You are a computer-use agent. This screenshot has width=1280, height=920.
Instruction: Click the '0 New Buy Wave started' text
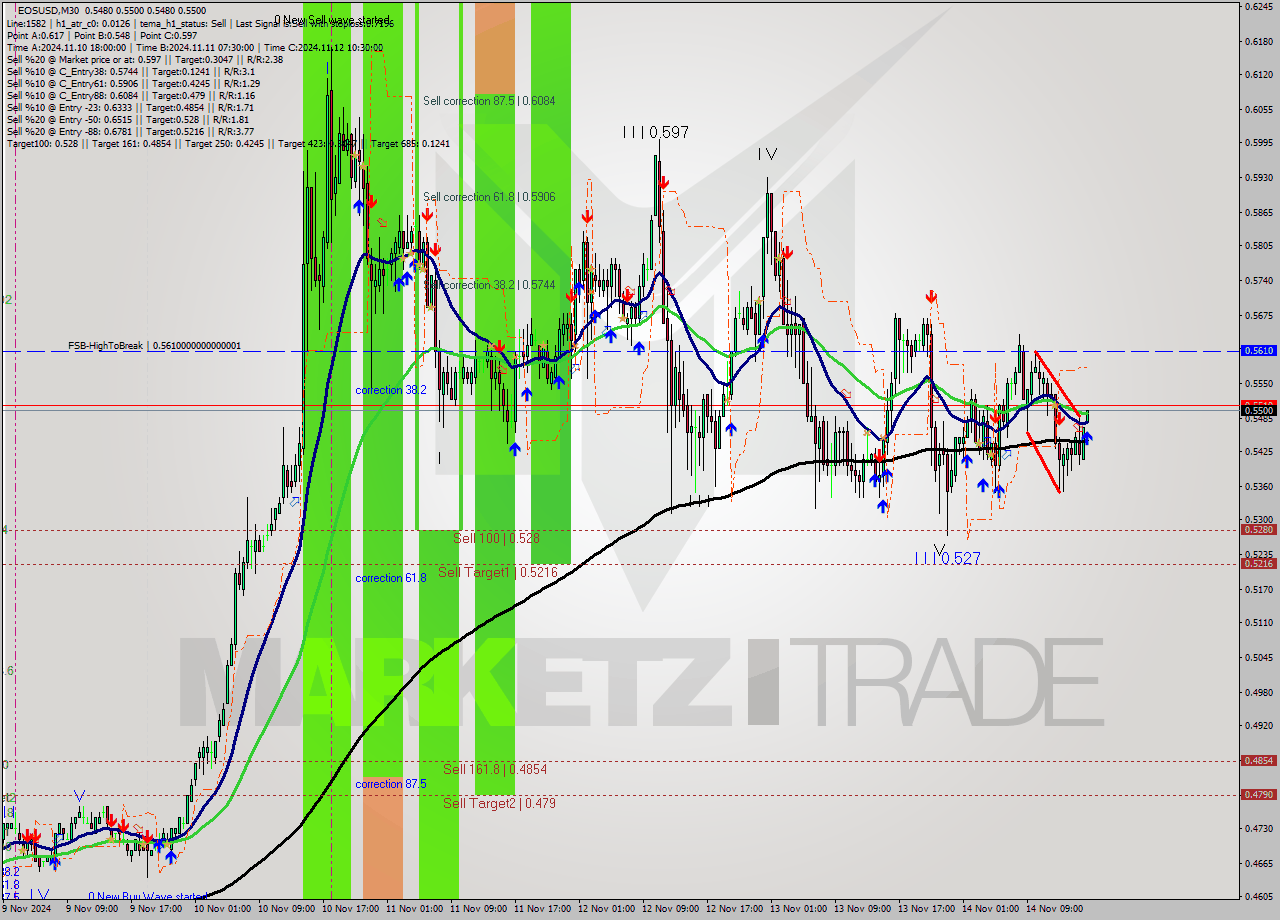pyautogui.click(x=148, y=897)
